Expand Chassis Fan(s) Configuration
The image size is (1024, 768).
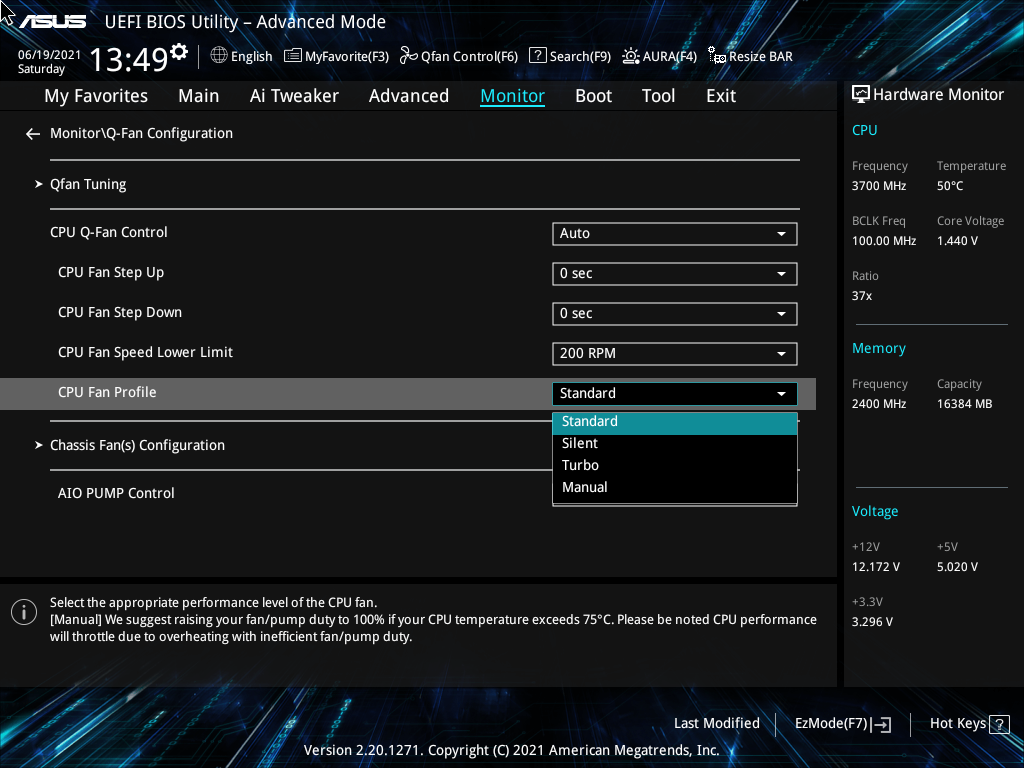point(137,444)
